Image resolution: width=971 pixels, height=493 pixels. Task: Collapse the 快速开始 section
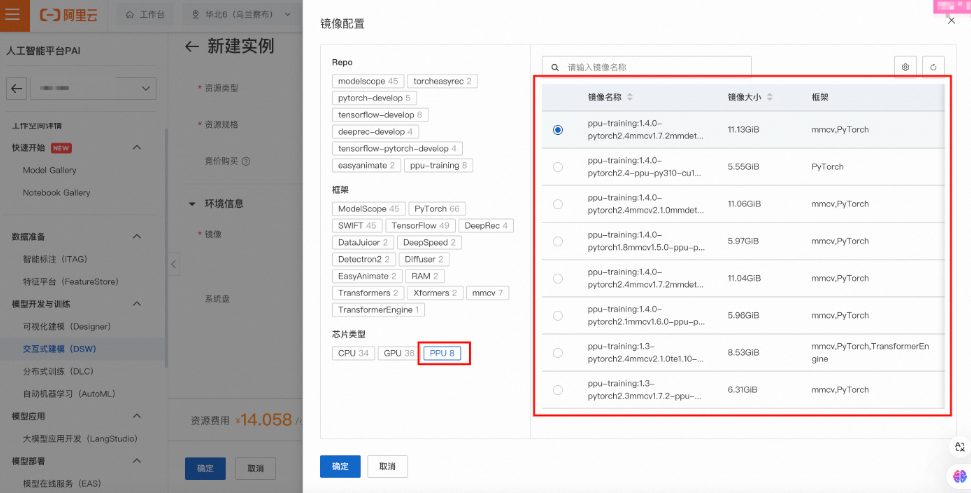click(137, 147)
